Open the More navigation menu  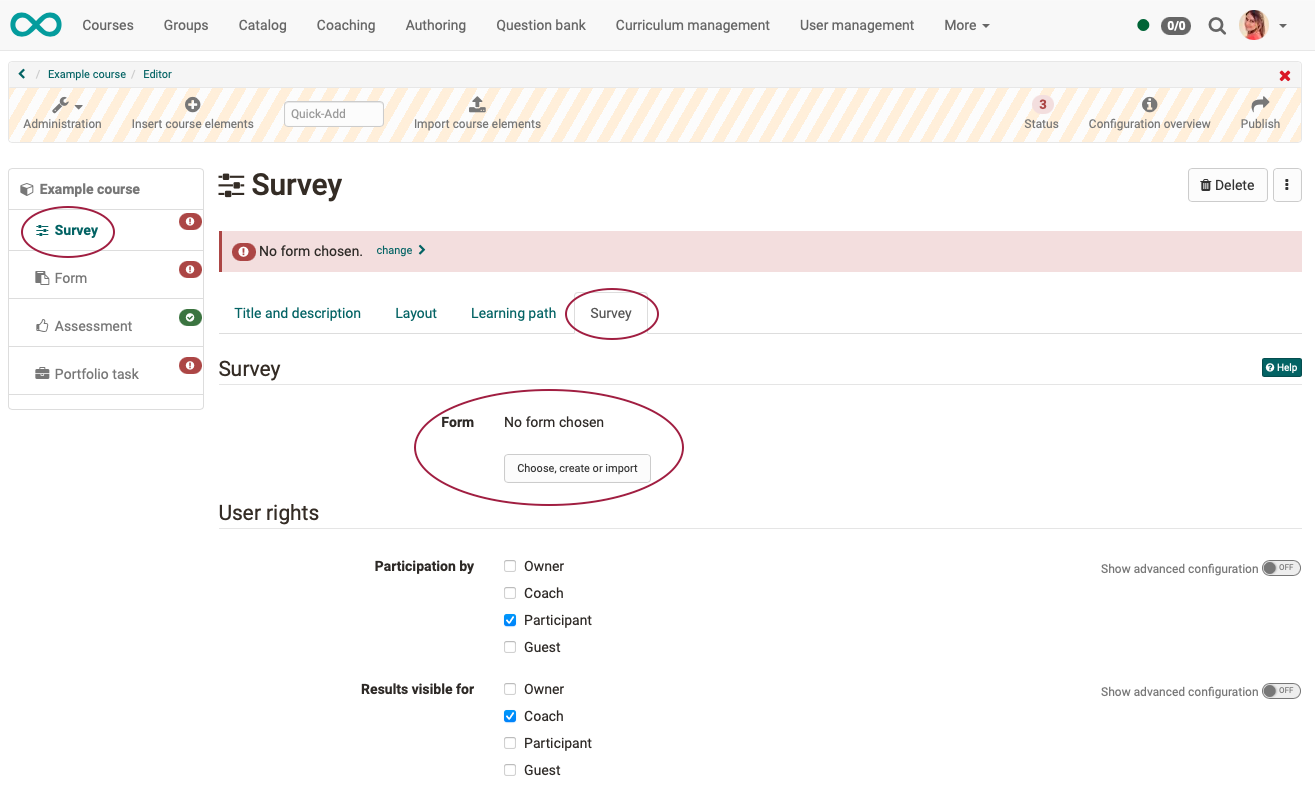click(x=965, y=25)
